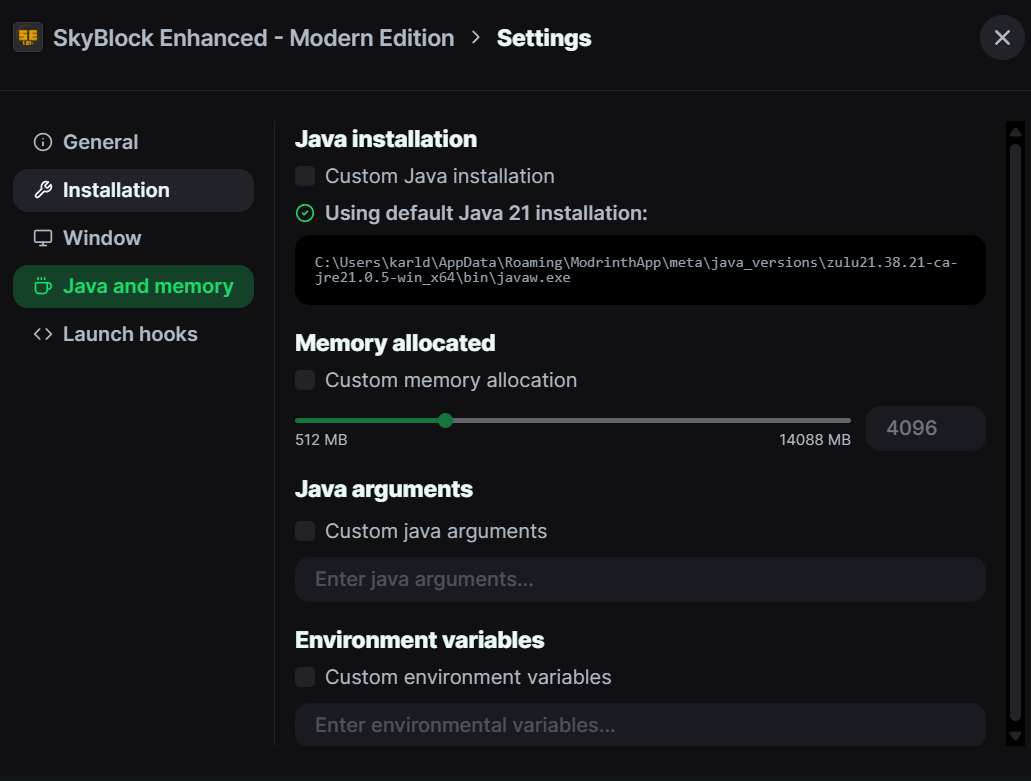The image size is (1031, 781).
Task: Click the 512 MB minimum label
Action: tap(321, 440)
